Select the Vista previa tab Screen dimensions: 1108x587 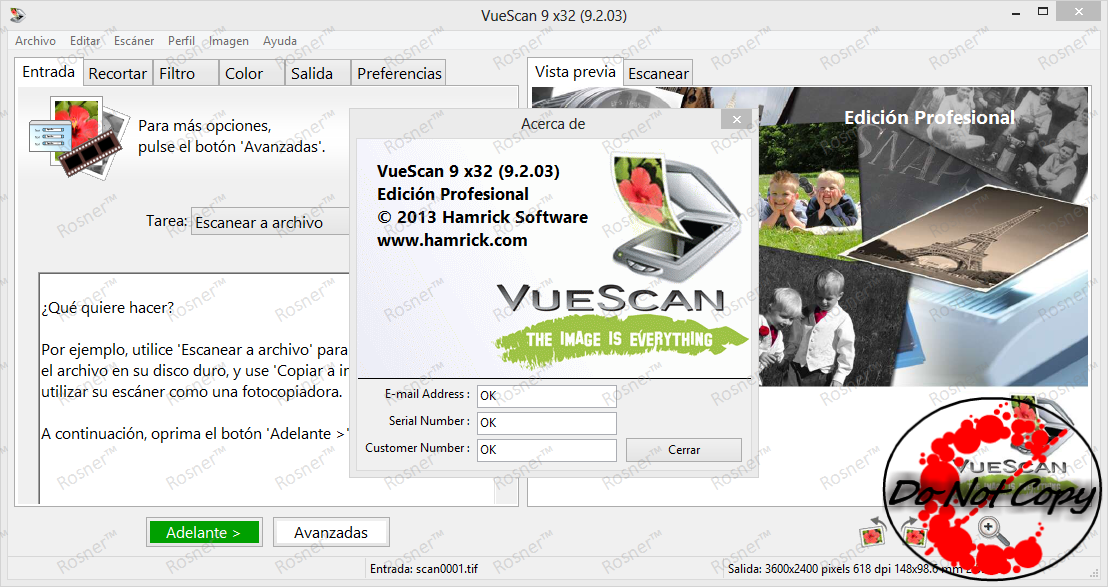575,72
